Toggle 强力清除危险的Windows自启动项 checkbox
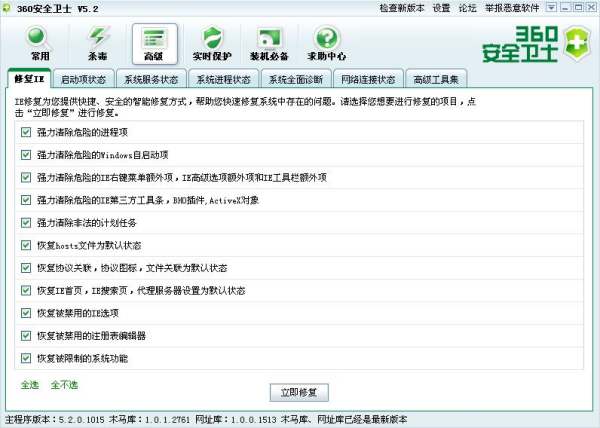 tap(26, 155)
